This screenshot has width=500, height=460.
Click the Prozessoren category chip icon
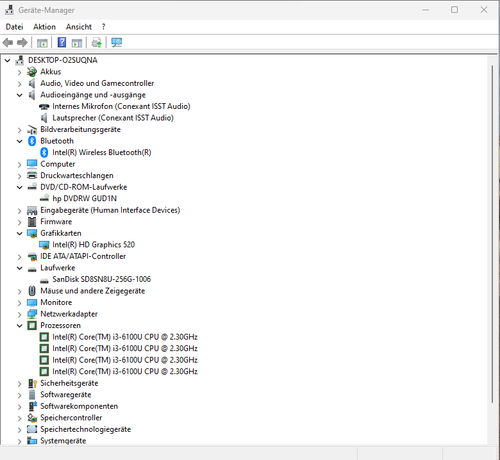[x=32, y=325]
